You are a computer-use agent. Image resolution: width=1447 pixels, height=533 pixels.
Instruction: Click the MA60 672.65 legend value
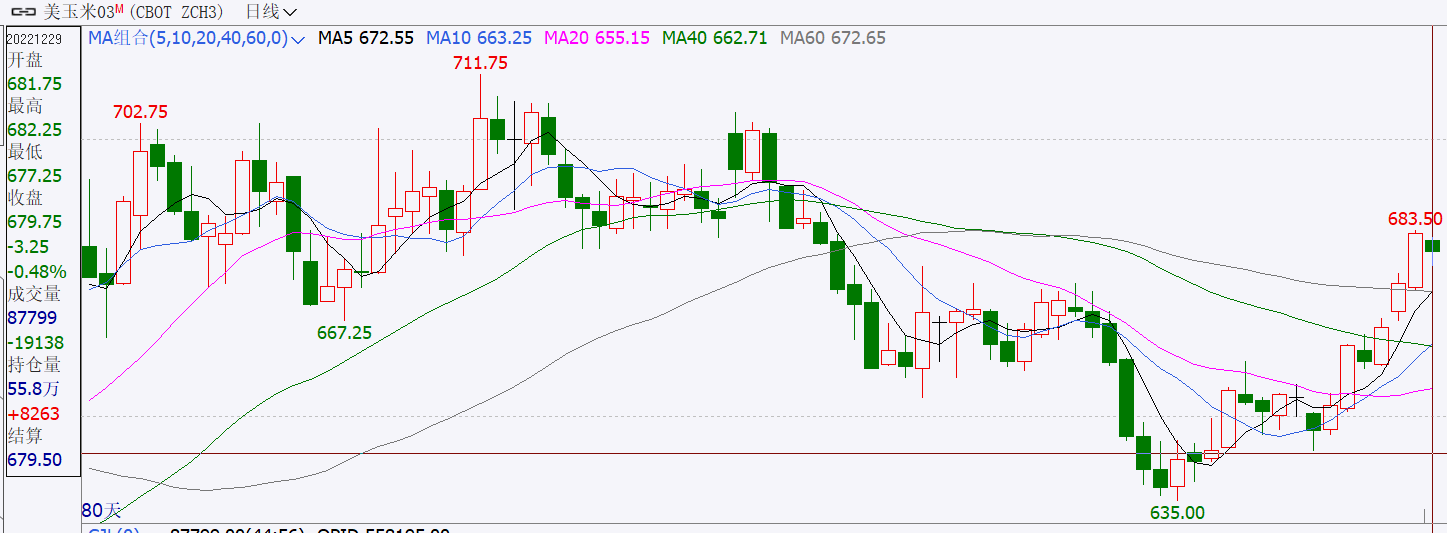click(x=833, y=38)
